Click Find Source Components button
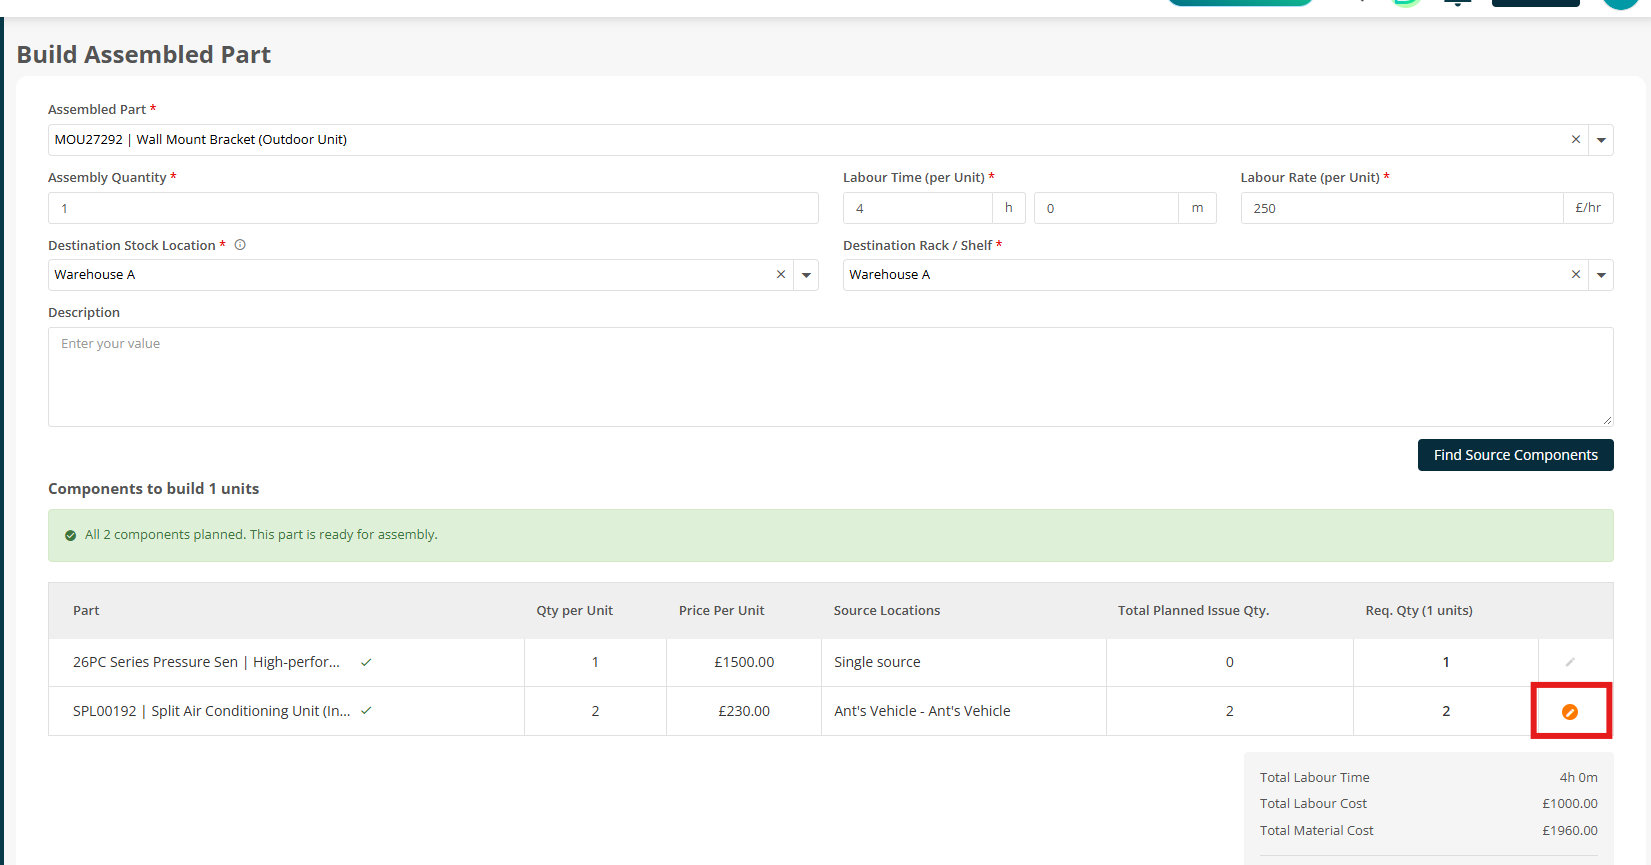 [x=1515, y=455]
